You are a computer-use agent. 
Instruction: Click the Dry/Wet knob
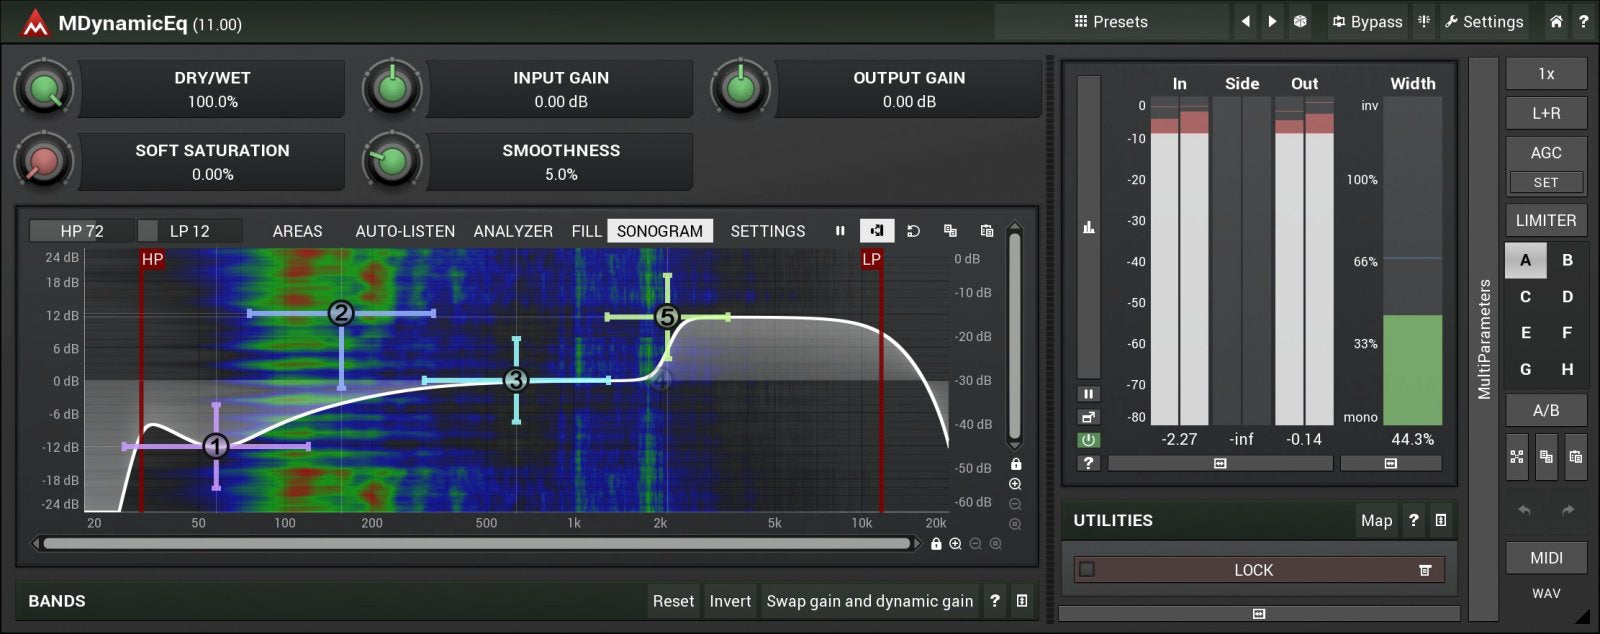tap(44, 90)
